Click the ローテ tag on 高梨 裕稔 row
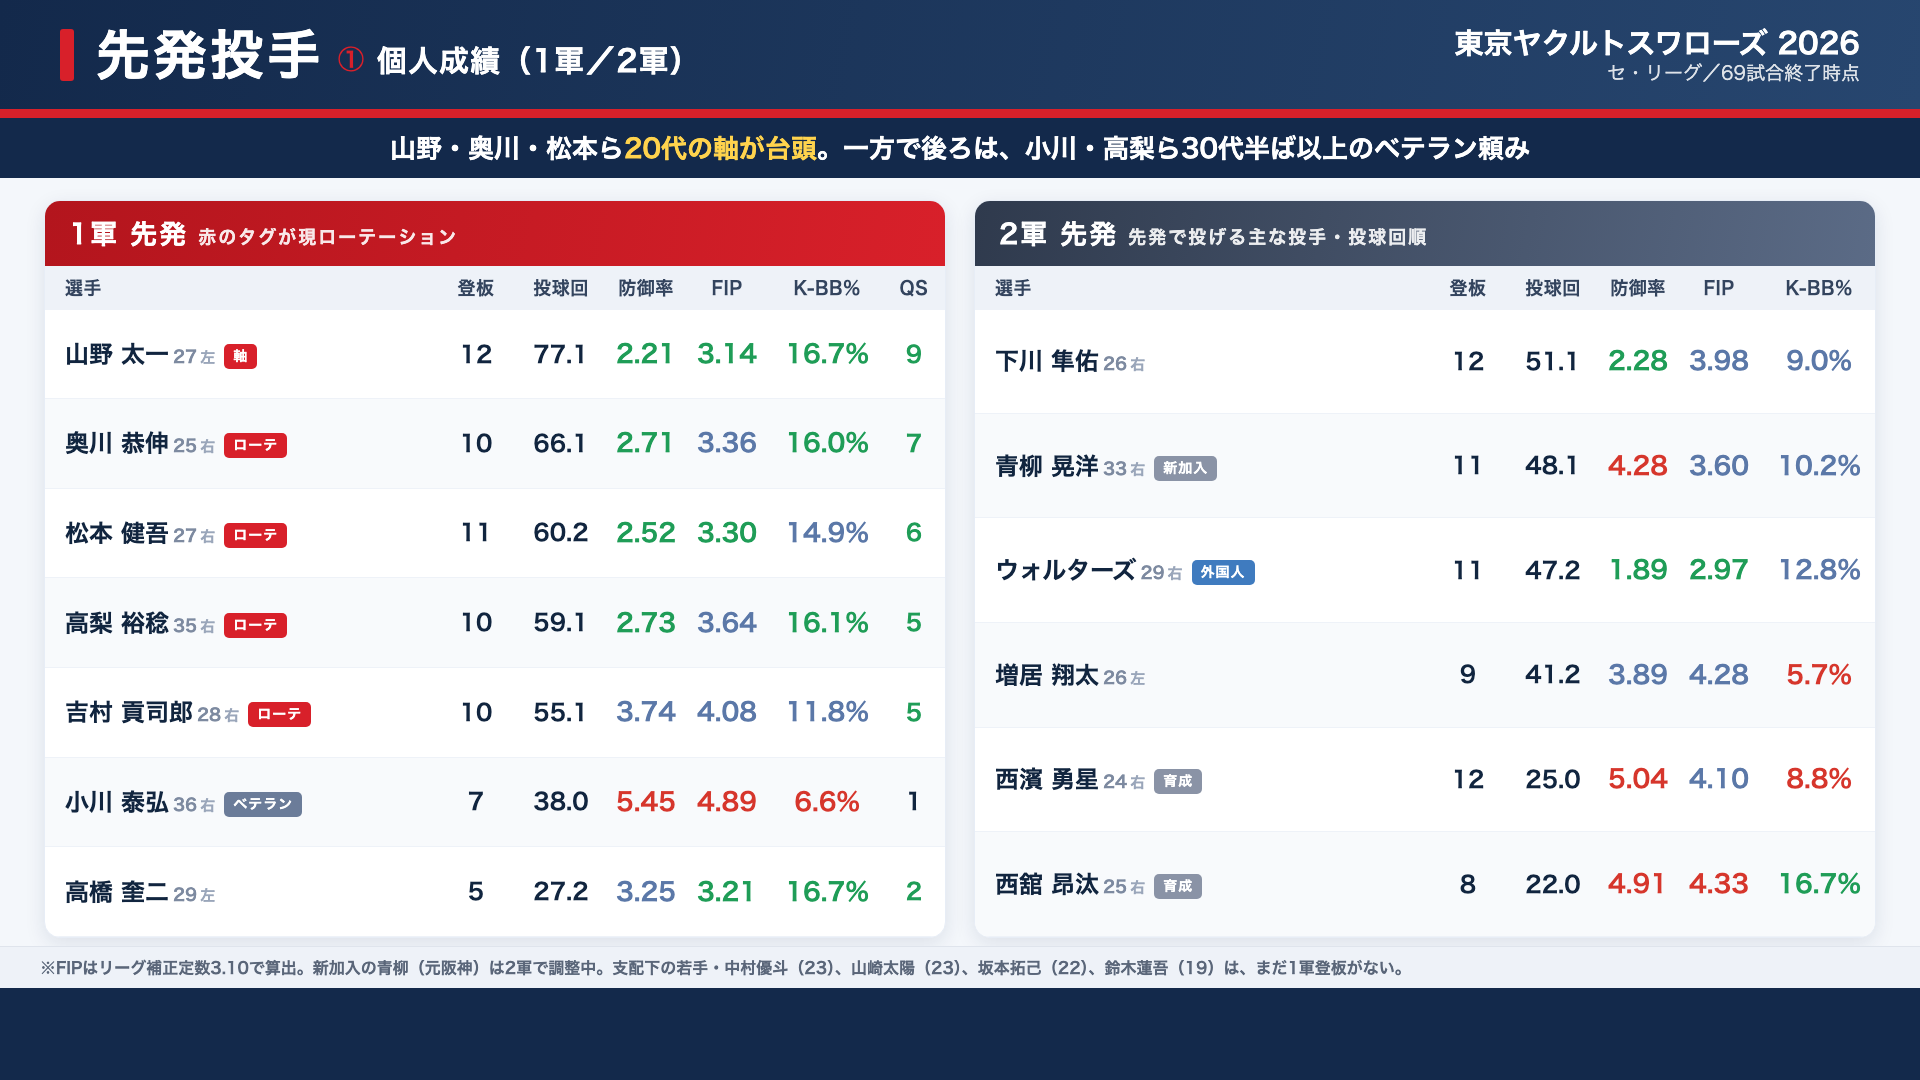 click(255, 625)
